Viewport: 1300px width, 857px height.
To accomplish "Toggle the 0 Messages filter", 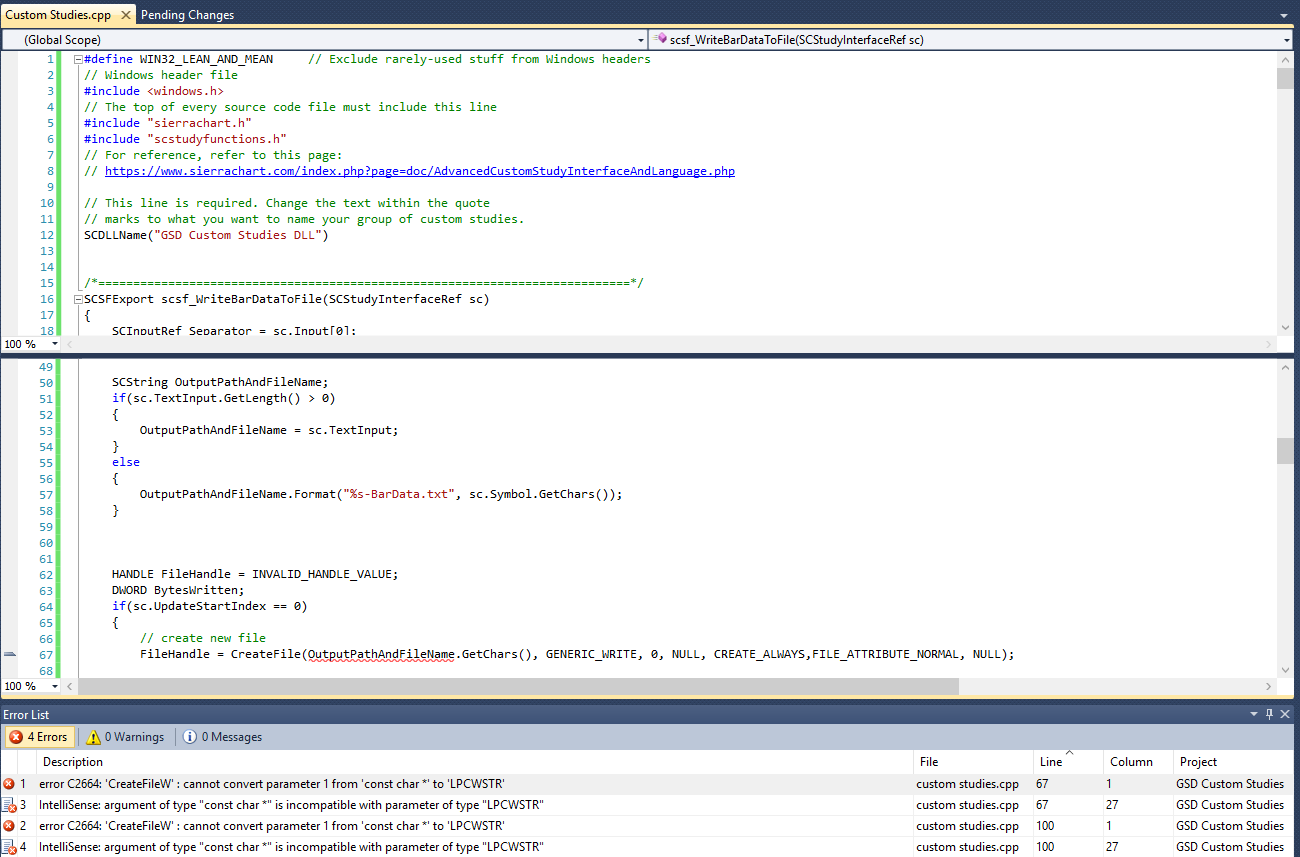I will coord(223,737).
